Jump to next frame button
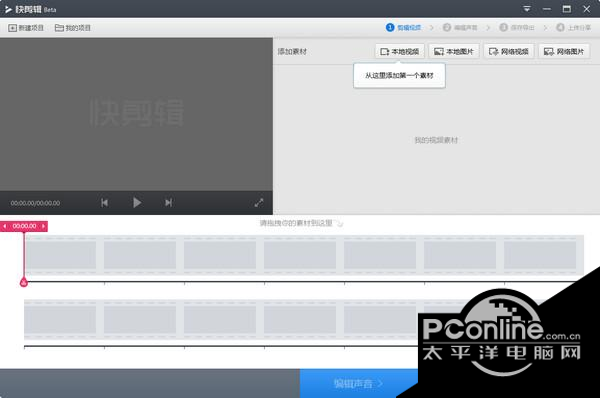The width and height of the screenshot is (600, 398). (168, 202)
